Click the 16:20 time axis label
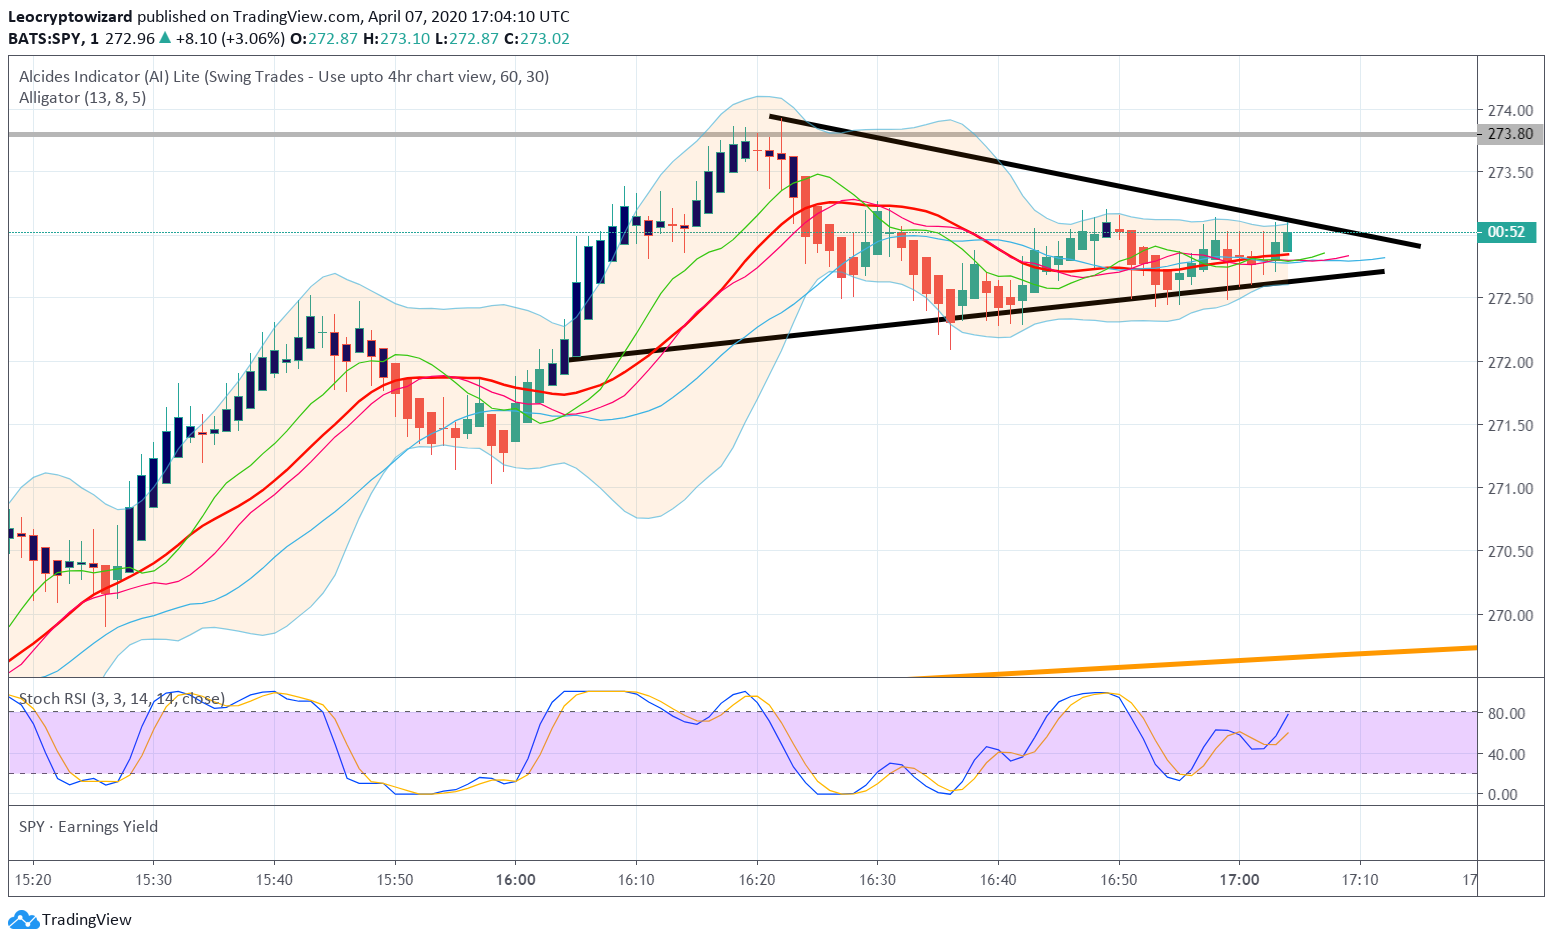The image size is (1553, 943). [x=757, y=880]
